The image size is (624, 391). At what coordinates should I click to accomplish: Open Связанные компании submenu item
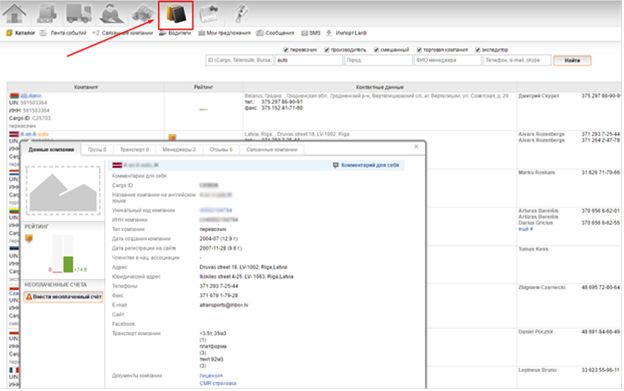tap(123, 33)
